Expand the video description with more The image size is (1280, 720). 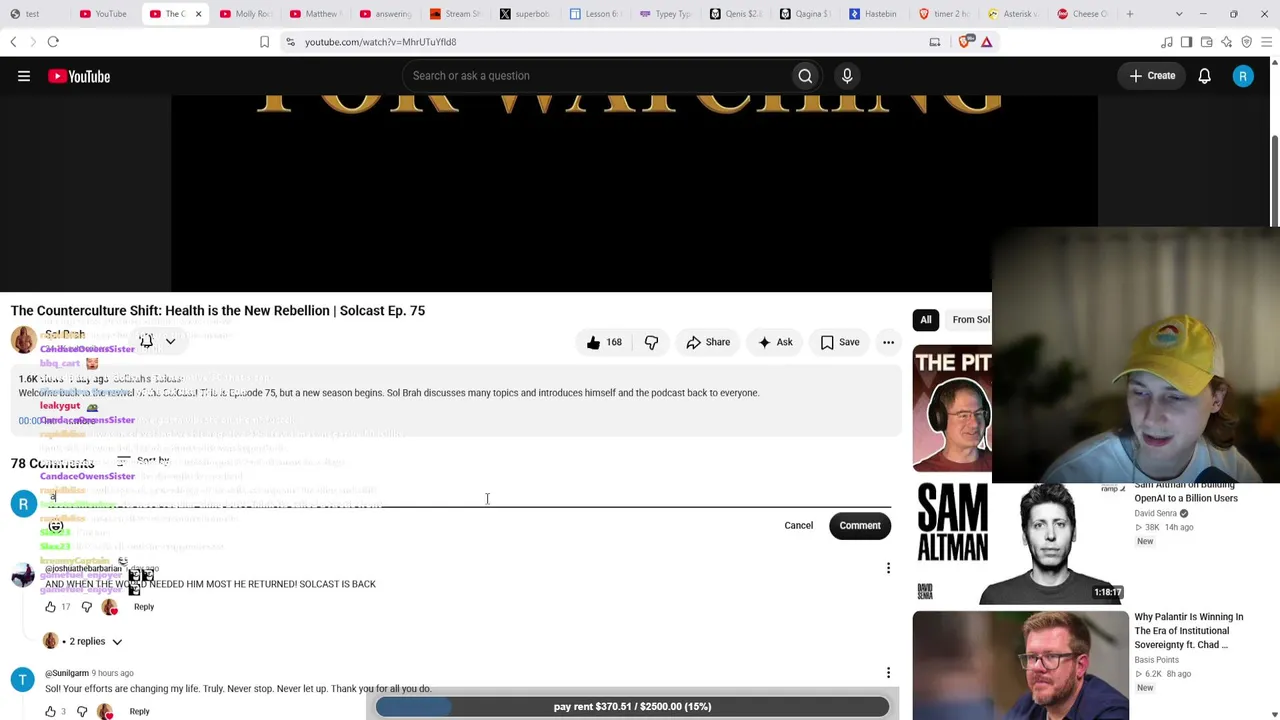[x=83, y=421]
